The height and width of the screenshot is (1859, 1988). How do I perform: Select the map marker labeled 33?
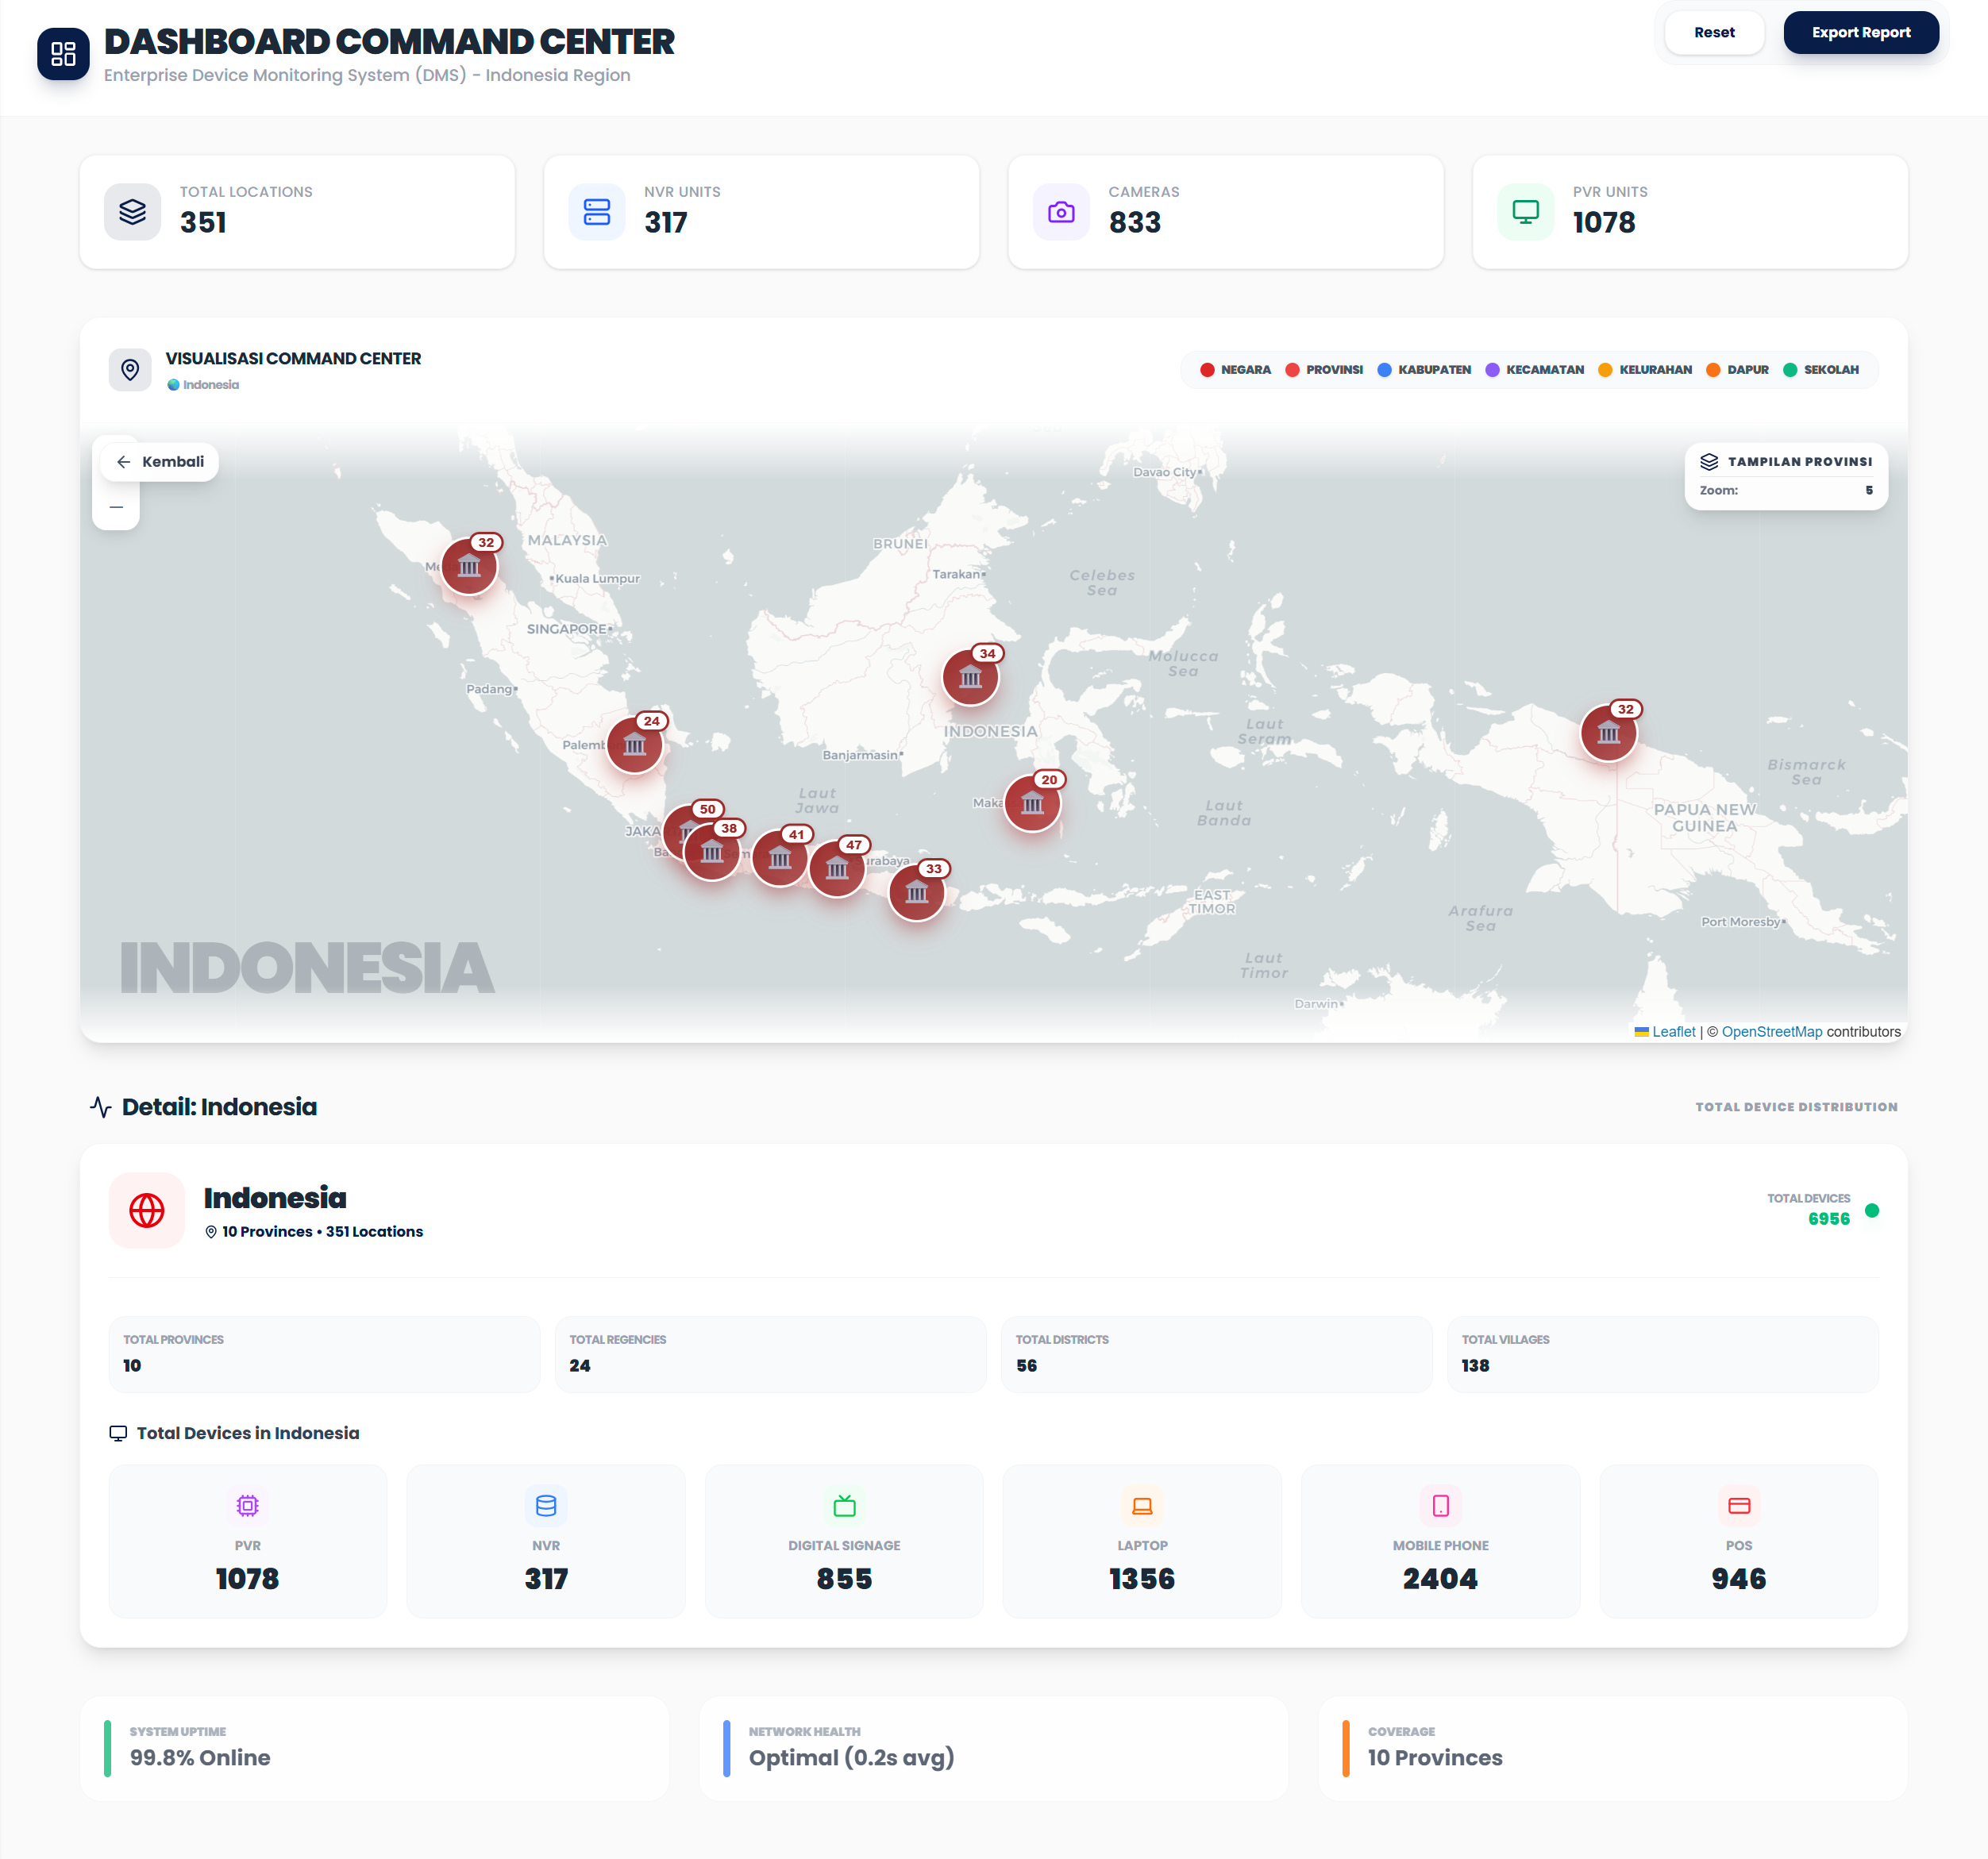coord(917,893)
